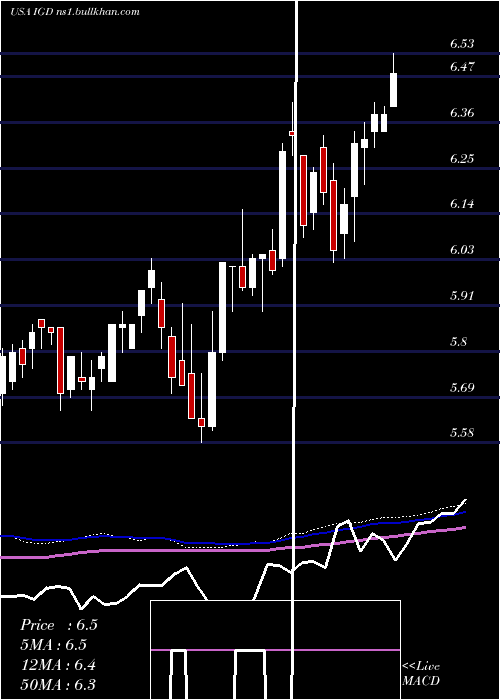Click the '12MA : 6.4' readout
500x700 pixels.
point(58,665)
